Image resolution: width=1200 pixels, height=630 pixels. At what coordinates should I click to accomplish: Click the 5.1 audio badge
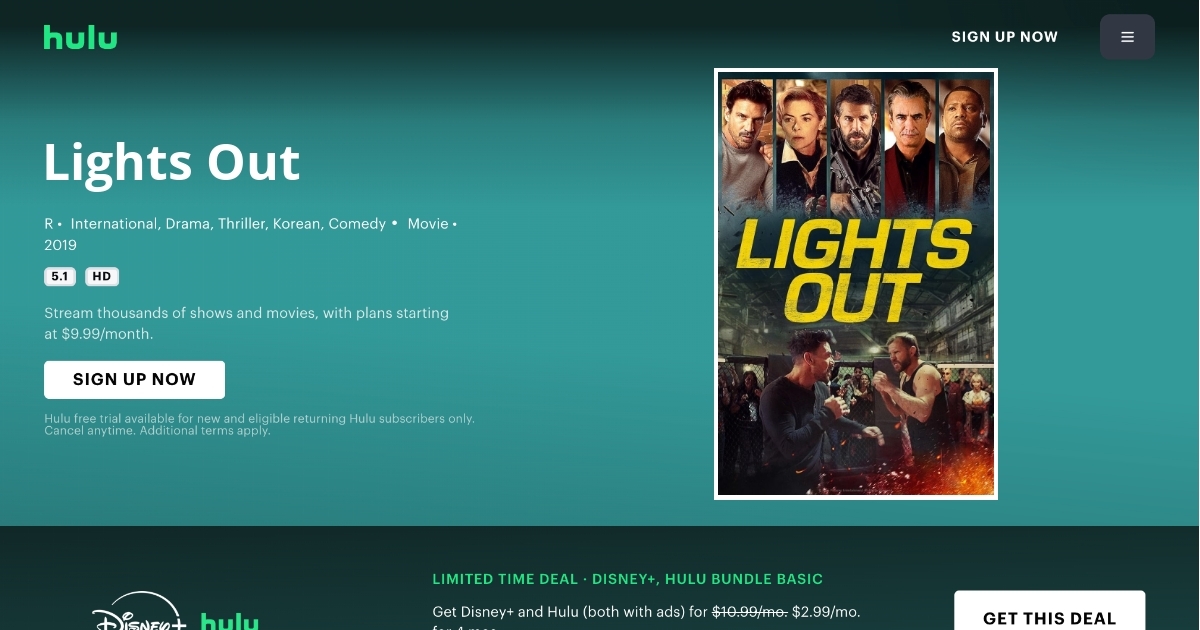[60, 277]
